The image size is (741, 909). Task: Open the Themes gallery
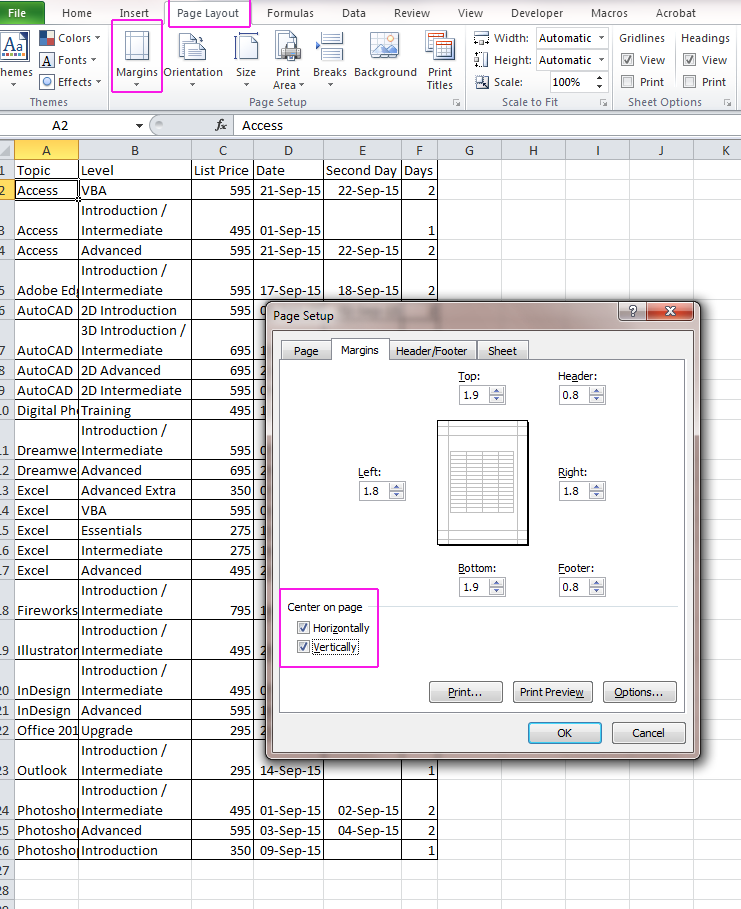pyautogui.click(x=15, y=60)
